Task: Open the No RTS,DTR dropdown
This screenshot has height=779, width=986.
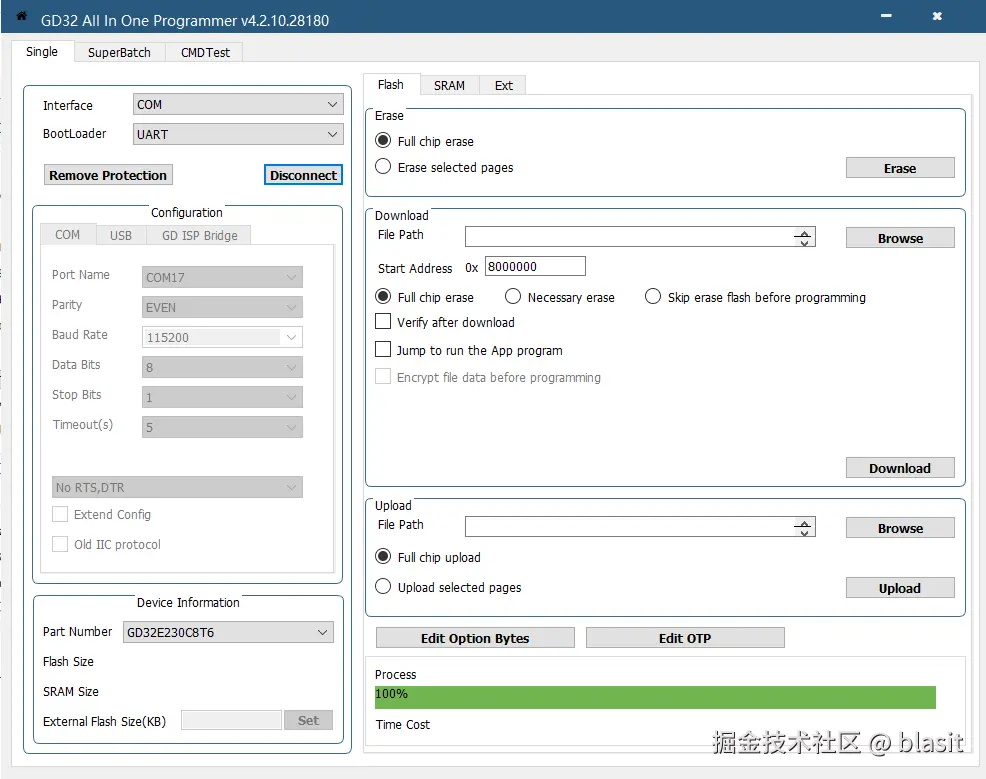Action: click(177, 487)
